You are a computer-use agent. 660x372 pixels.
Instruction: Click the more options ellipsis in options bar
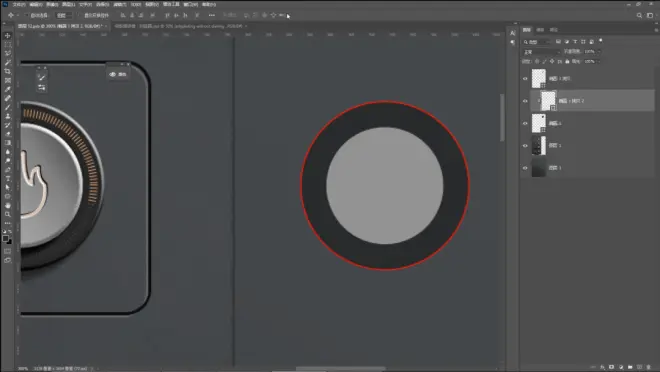[x=212, y=16]
